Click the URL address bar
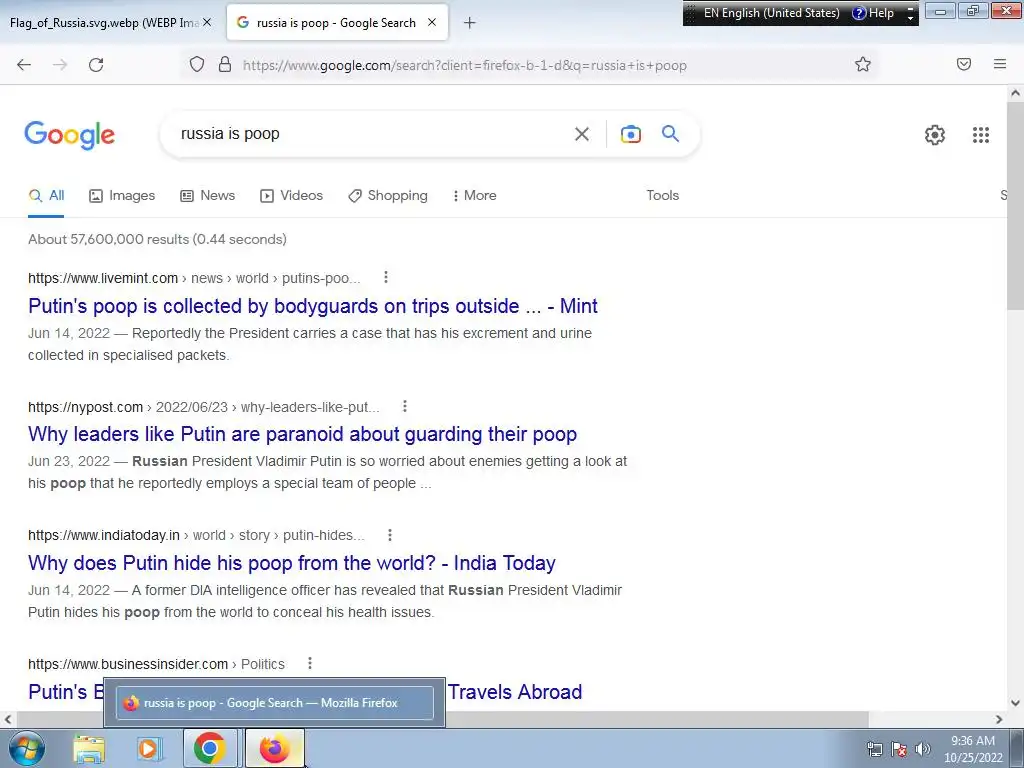The width and height of the screenshot is (1024, 768). (x=529, y=65)
